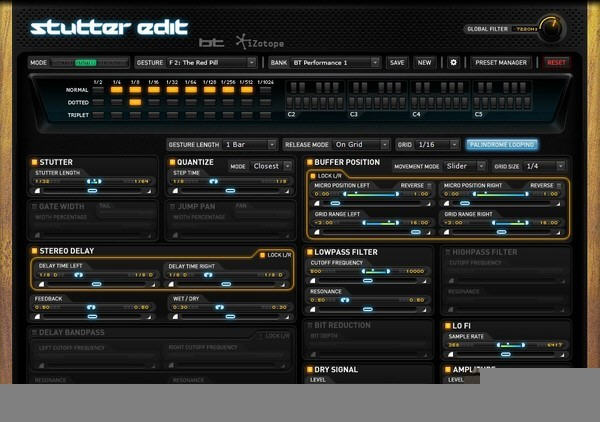Turn the Global Filter knob
Screen dimensions: 600x422
click(552, 28)
